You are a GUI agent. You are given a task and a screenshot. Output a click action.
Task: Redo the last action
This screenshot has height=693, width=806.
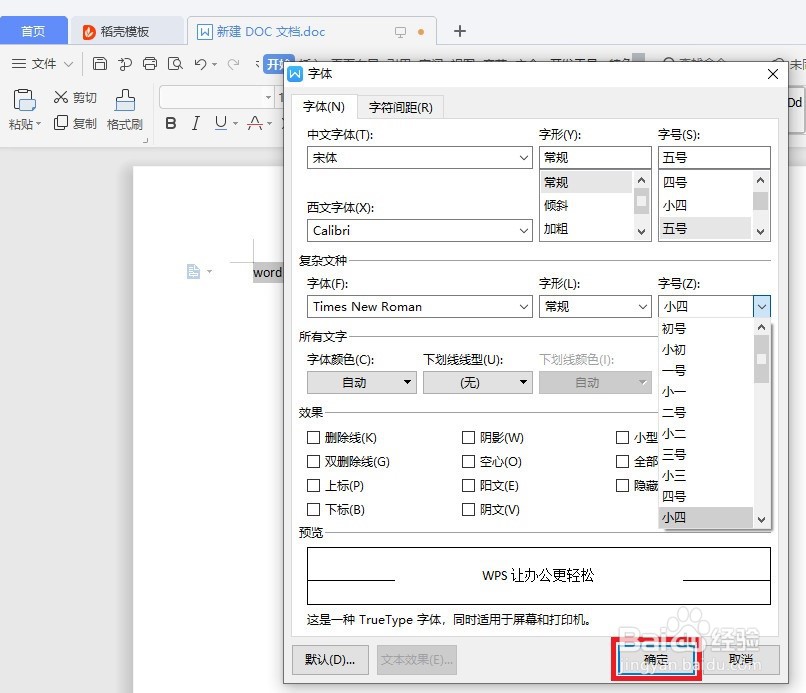click(232, 62)
